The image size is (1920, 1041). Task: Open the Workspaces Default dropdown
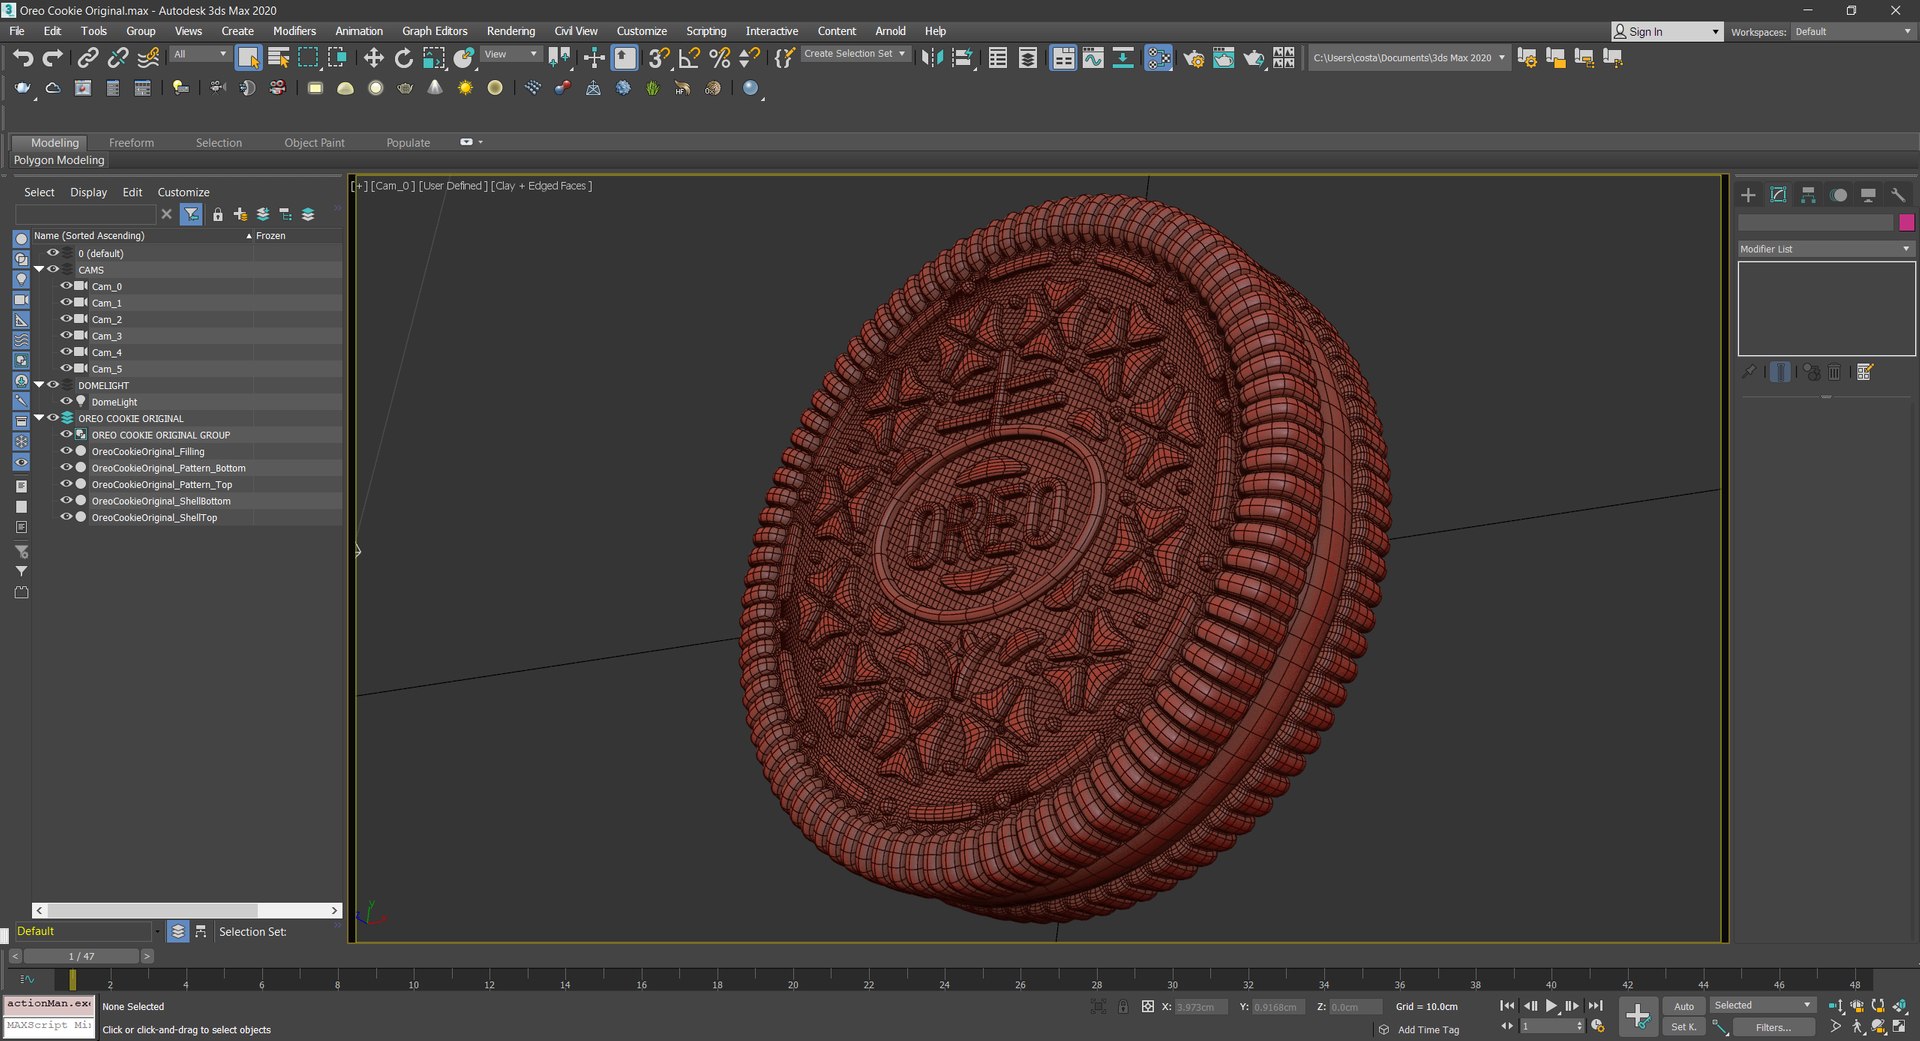click(x=1853, y=32)
